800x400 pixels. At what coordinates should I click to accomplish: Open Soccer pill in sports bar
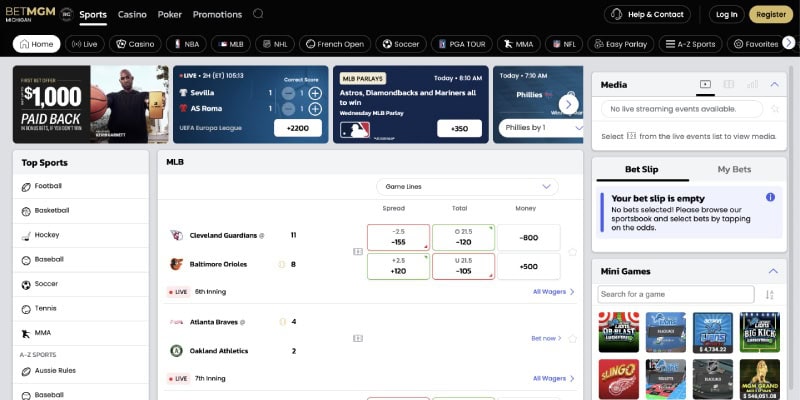pos(401,44)
